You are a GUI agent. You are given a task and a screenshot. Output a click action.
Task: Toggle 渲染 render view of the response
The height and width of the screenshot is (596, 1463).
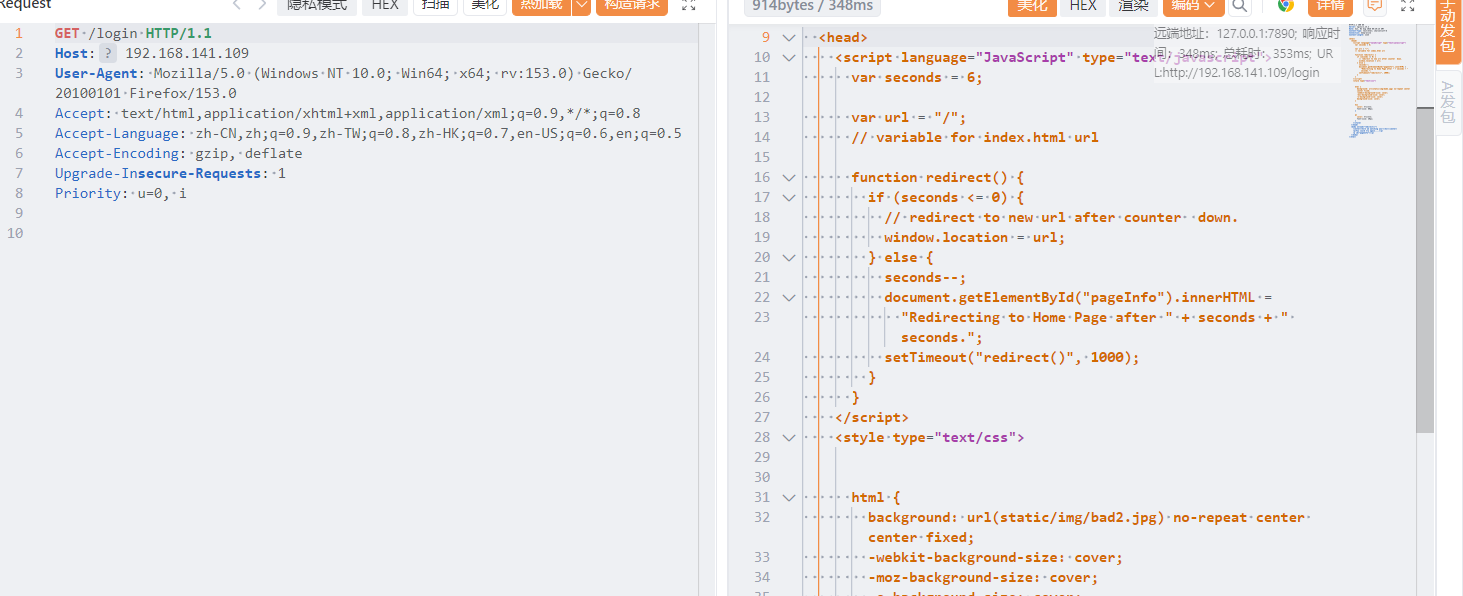coord(1133,5)
